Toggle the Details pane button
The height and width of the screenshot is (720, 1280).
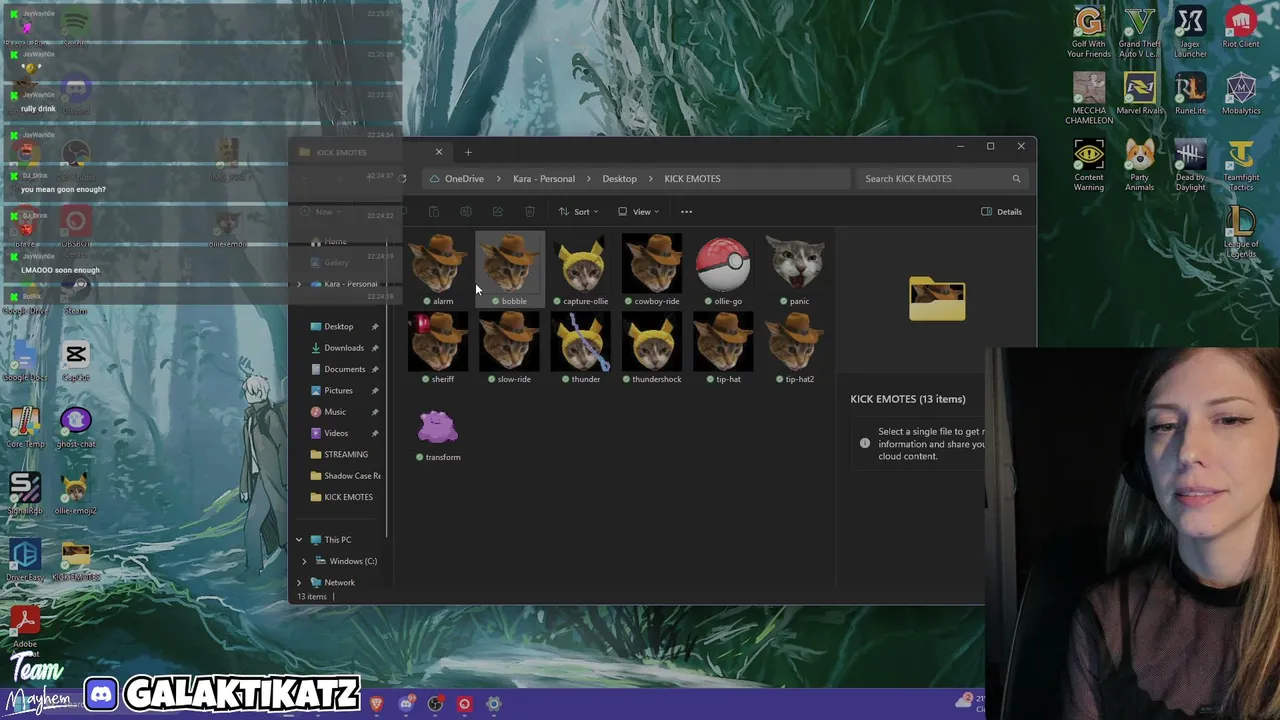1001,212
